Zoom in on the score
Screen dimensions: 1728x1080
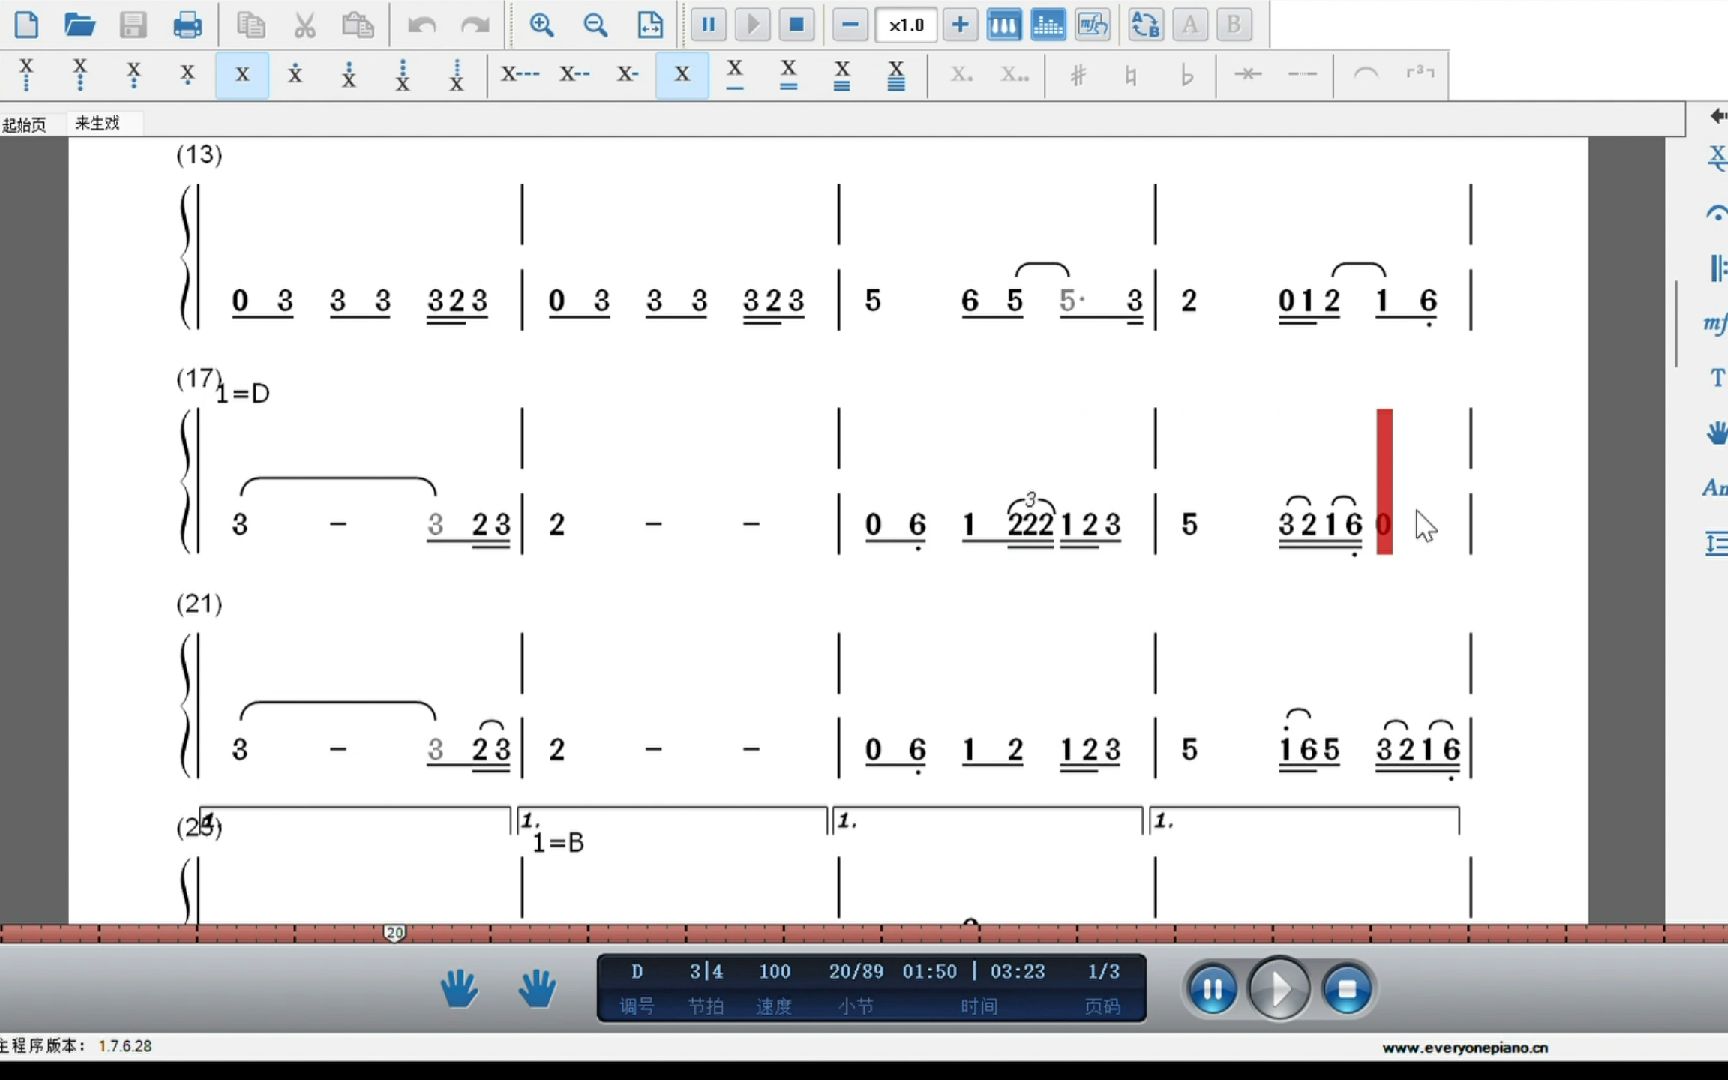[541, 25]
